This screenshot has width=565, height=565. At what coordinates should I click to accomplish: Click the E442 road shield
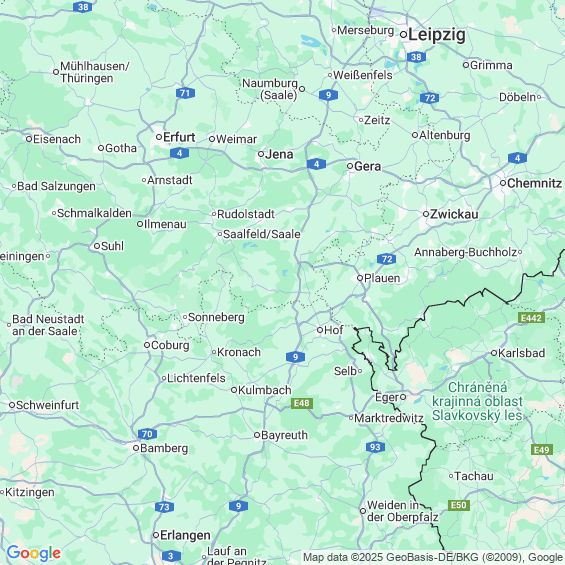click(531, 318)
